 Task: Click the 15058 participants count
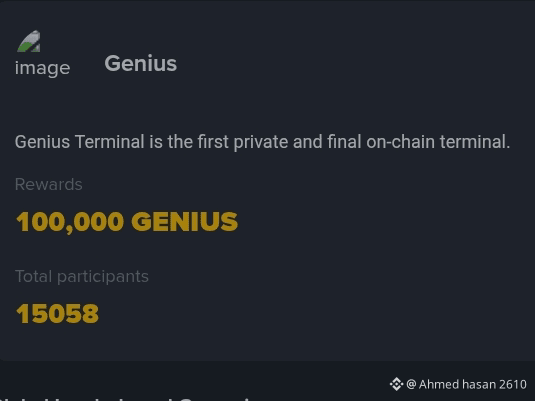(57, 314)
